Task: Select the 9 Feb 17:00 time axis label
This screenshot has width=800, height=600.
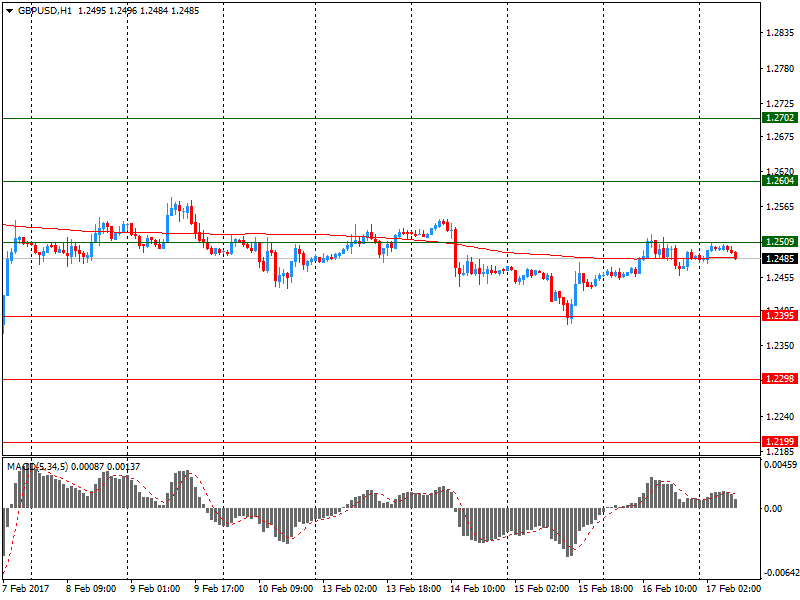Action: (x=219, y=589)
